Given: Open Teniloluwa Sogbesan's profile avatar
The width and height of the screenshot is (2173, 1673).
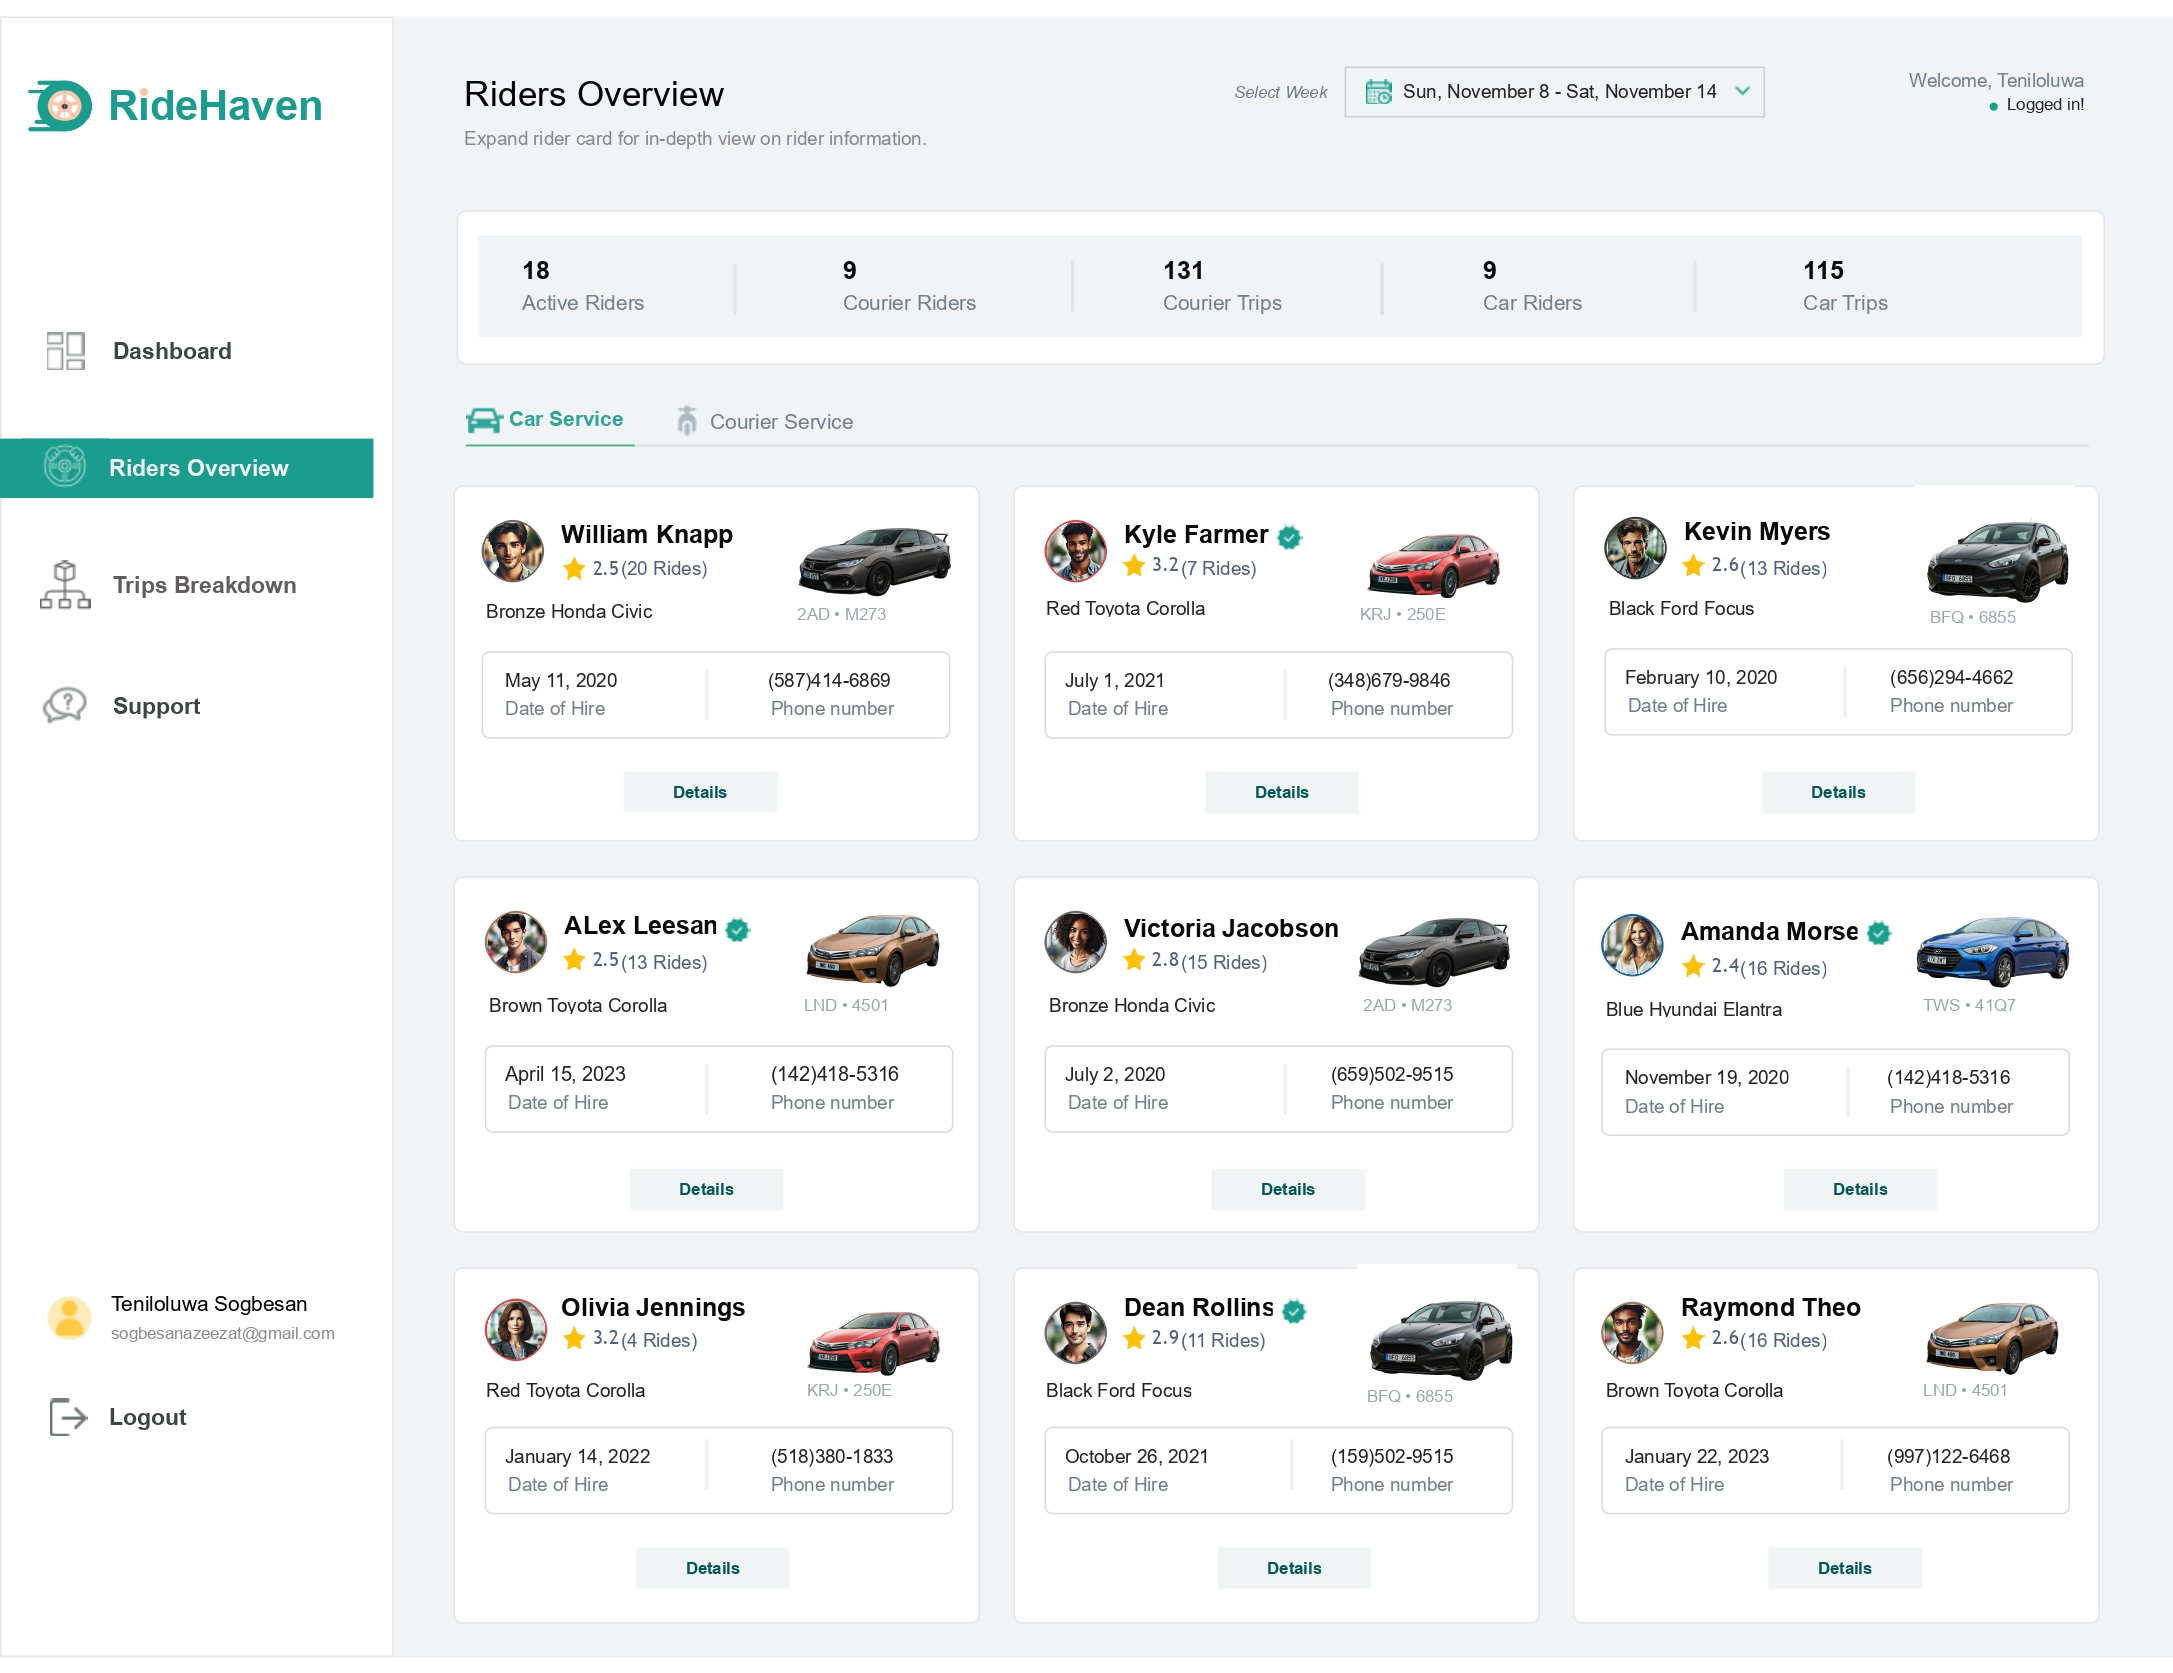Looking at the screenshot, I should click(70, 1317).
